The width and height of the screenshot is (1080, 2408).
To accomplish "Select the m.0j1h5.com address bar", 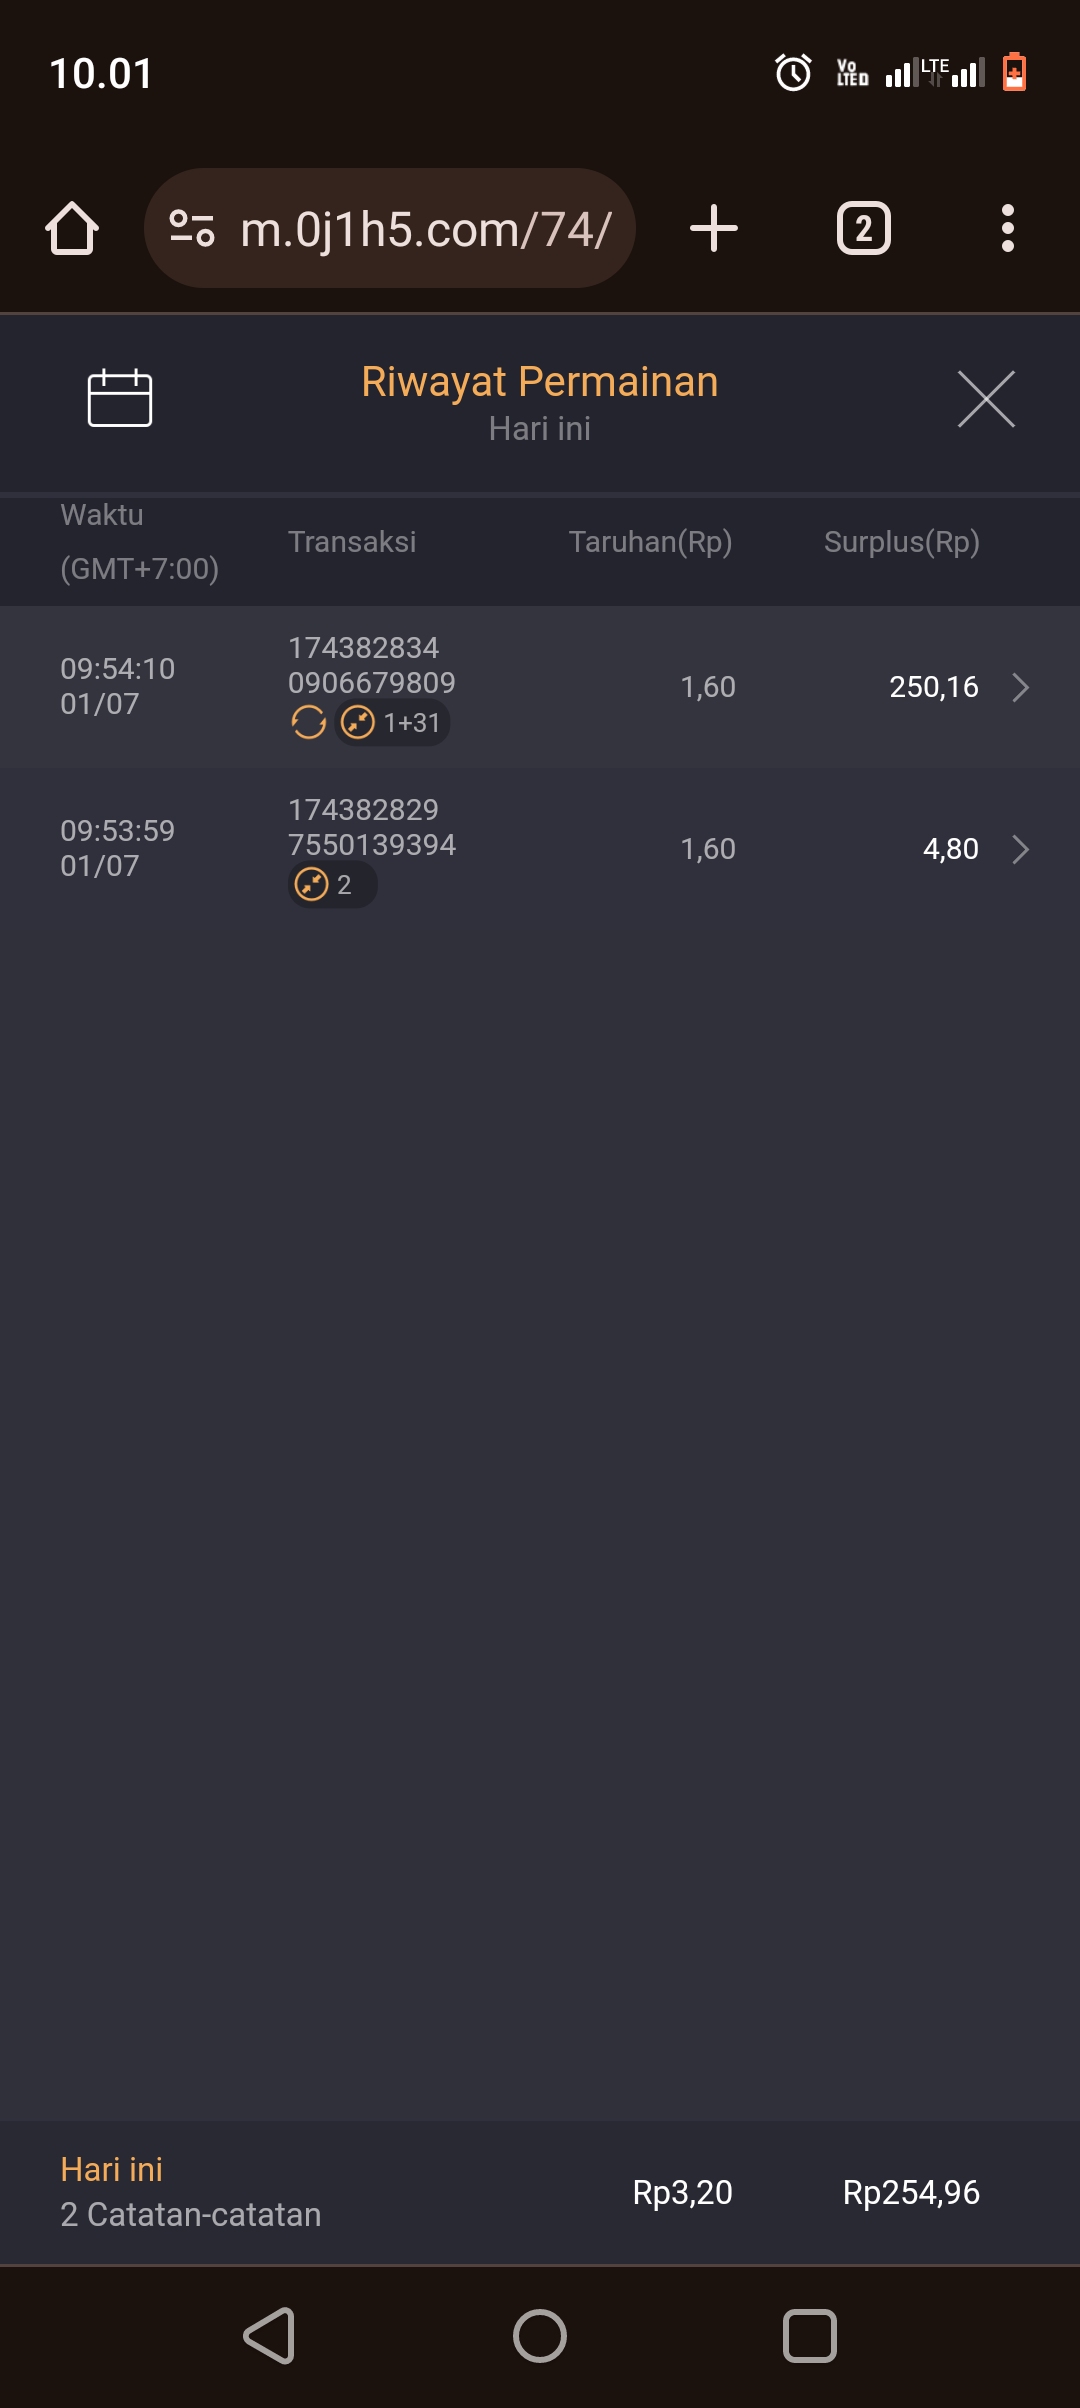I will point(426,229).
